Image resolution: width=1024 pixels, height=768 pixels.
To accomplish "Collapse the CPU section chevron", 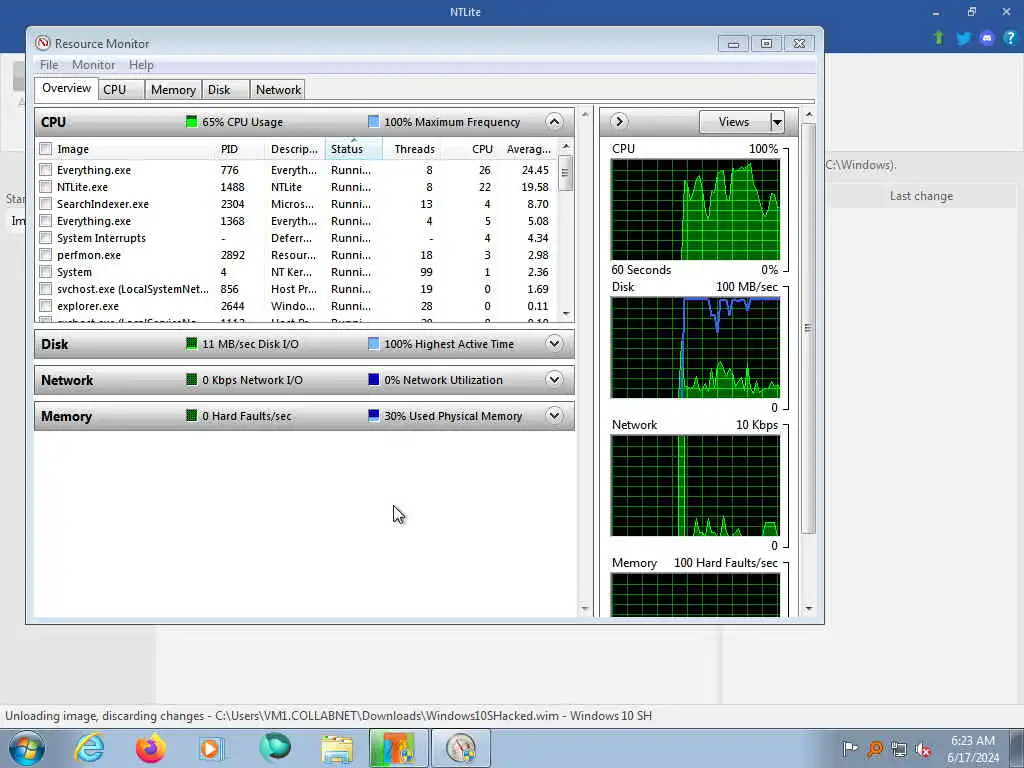I will 554,121.
